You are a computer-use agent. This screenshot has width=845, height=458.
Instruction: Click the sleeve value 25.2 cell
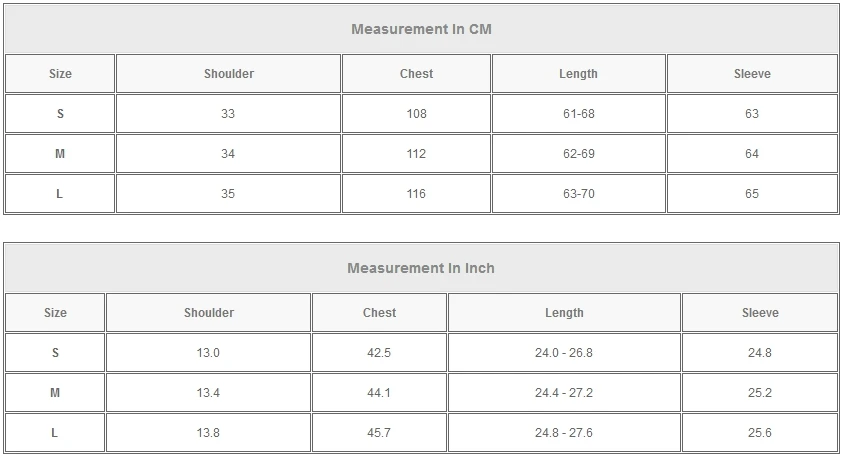pos(759,393)
